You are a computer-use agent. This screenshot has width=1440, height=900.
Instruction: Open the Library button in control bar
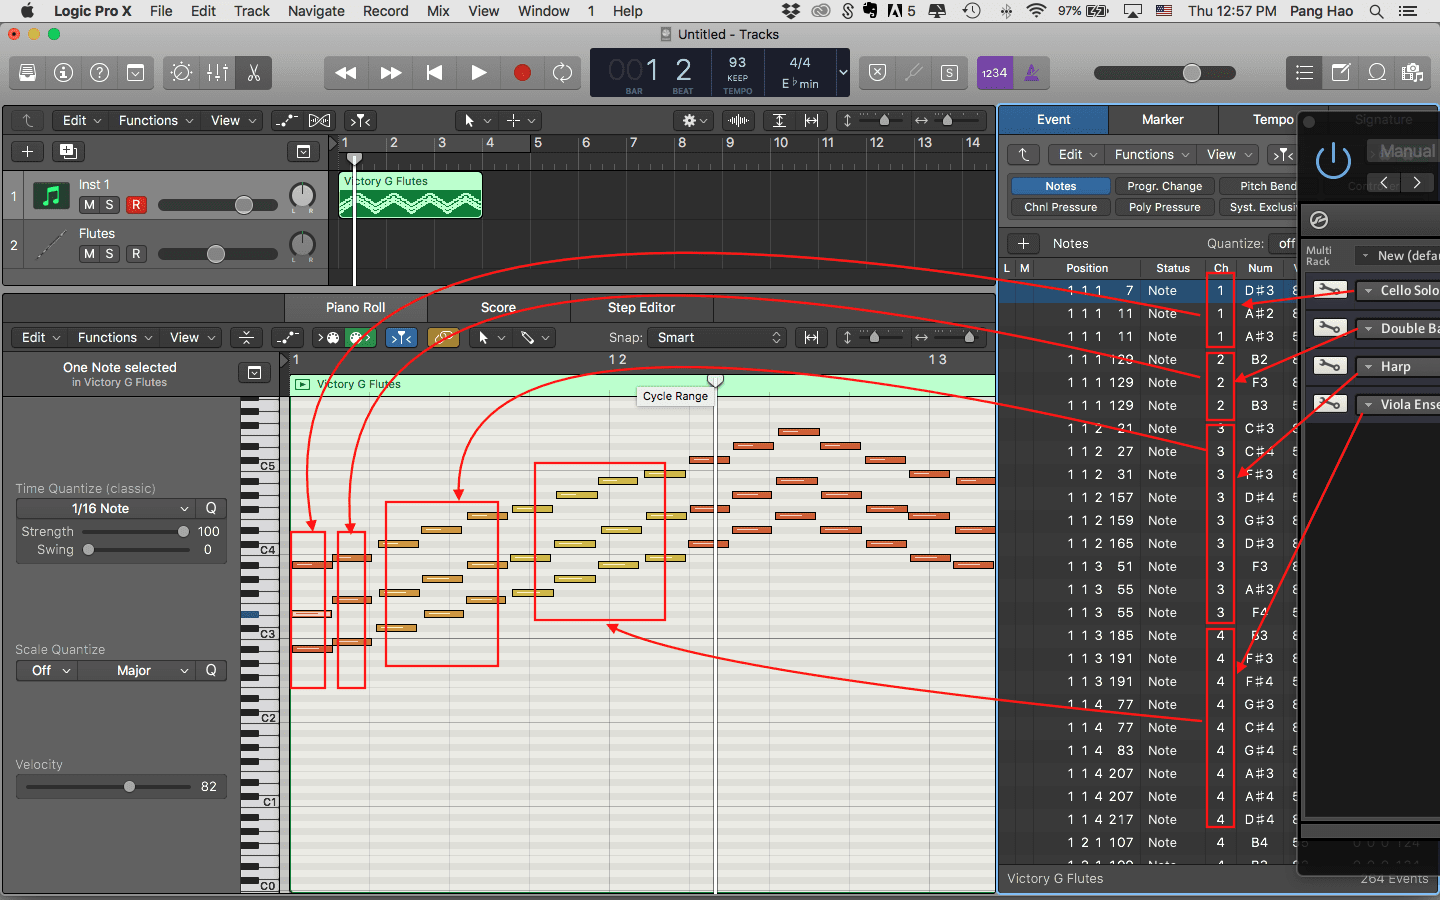coord(27,73)
